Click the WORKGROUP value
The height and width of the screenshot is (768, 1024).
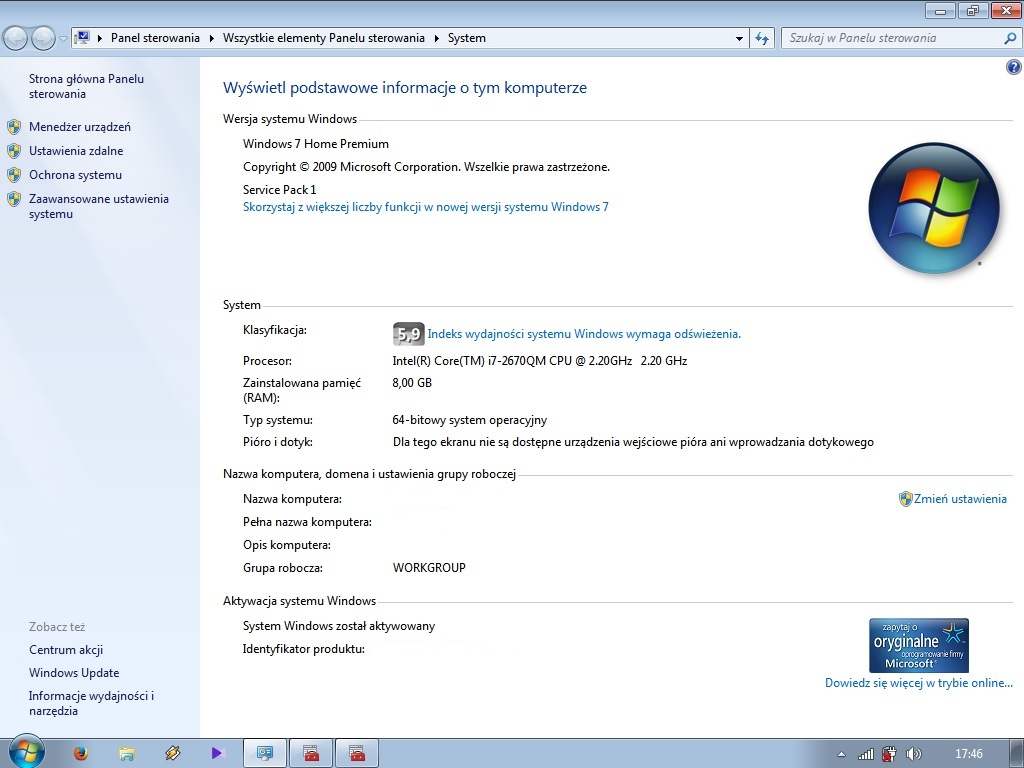pyautogui.click(x=429, y=568)
